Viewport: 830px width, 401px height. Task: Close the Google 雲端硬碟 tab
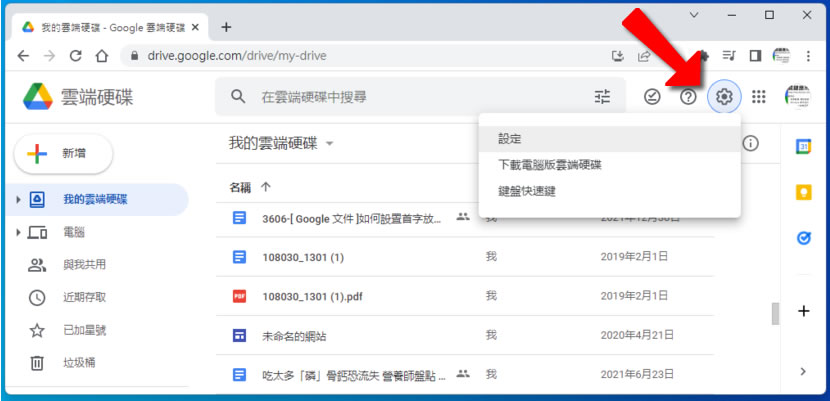(x=195, y=27)
